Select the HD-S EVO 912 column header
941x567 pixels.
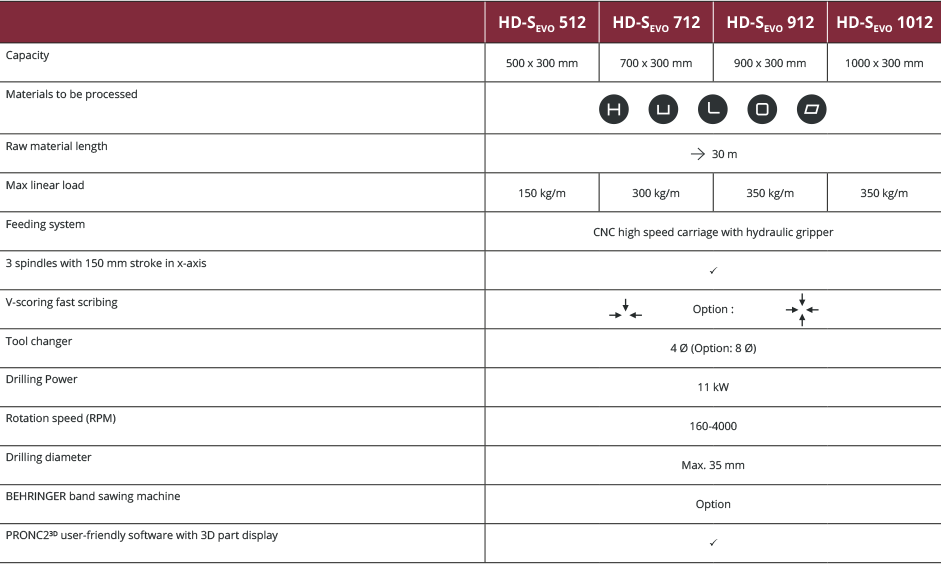770,22
